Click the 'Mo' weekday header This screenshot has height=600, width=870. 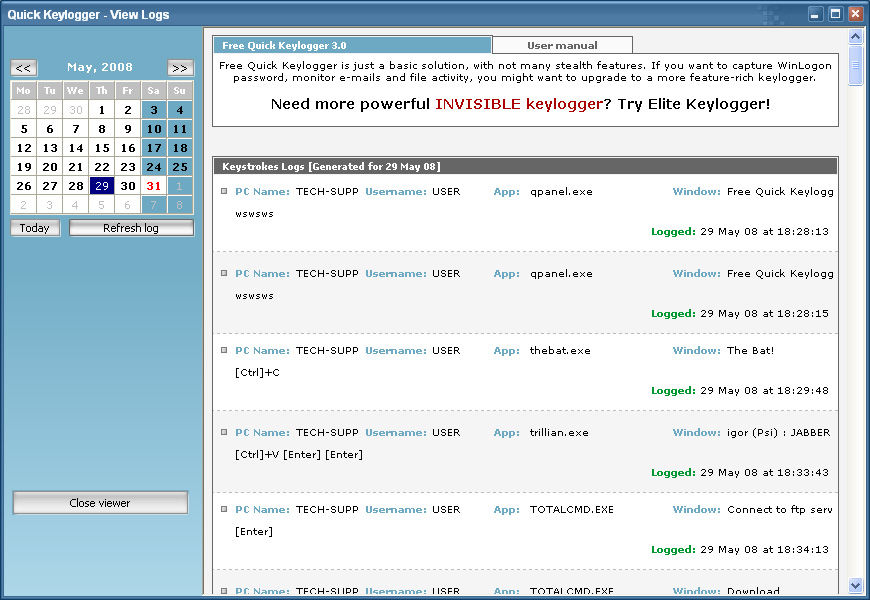[24, 90]
